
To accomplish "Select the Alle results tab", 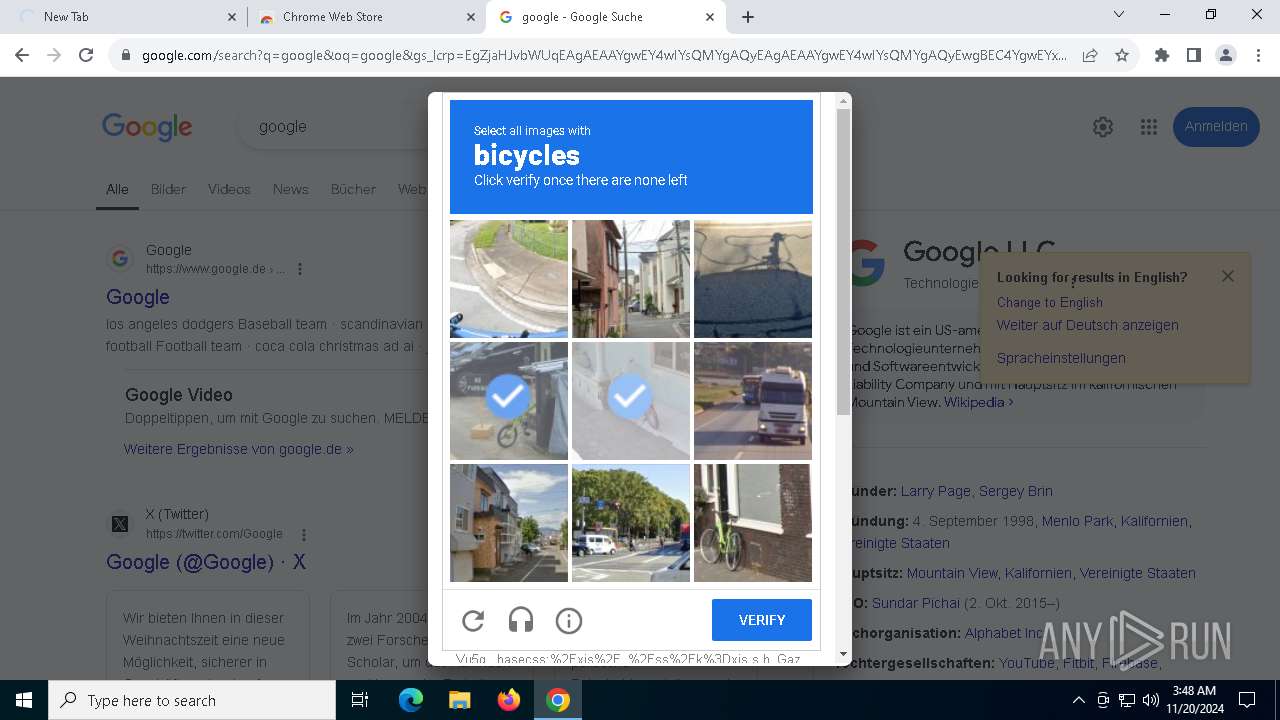I will tap(117, 189).
